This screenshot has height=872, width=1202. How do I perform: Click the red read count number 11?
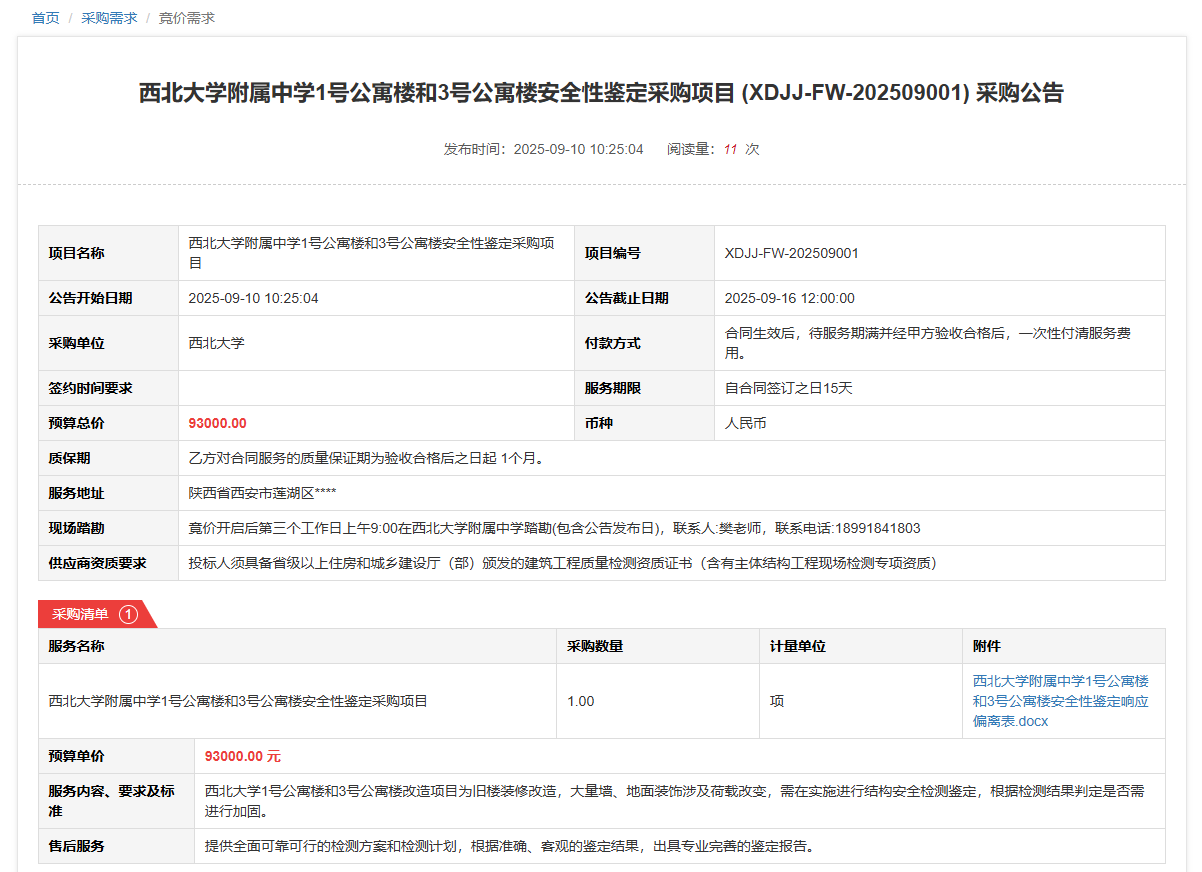pyautogui.click(x=730, y=149)
